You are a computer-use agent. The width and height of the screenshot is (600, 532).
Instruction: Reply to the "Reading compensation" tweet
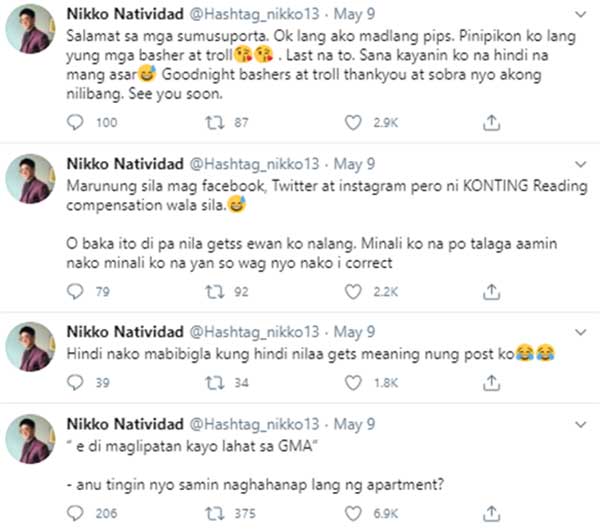click(x=74, y=292)
